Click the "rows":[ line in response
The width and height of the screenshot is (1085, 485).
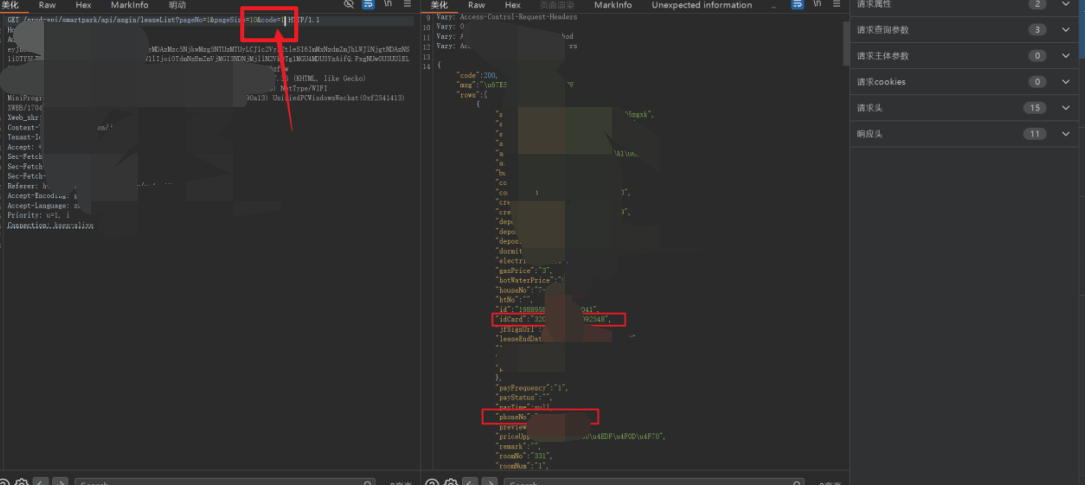[x=472, y=94]
